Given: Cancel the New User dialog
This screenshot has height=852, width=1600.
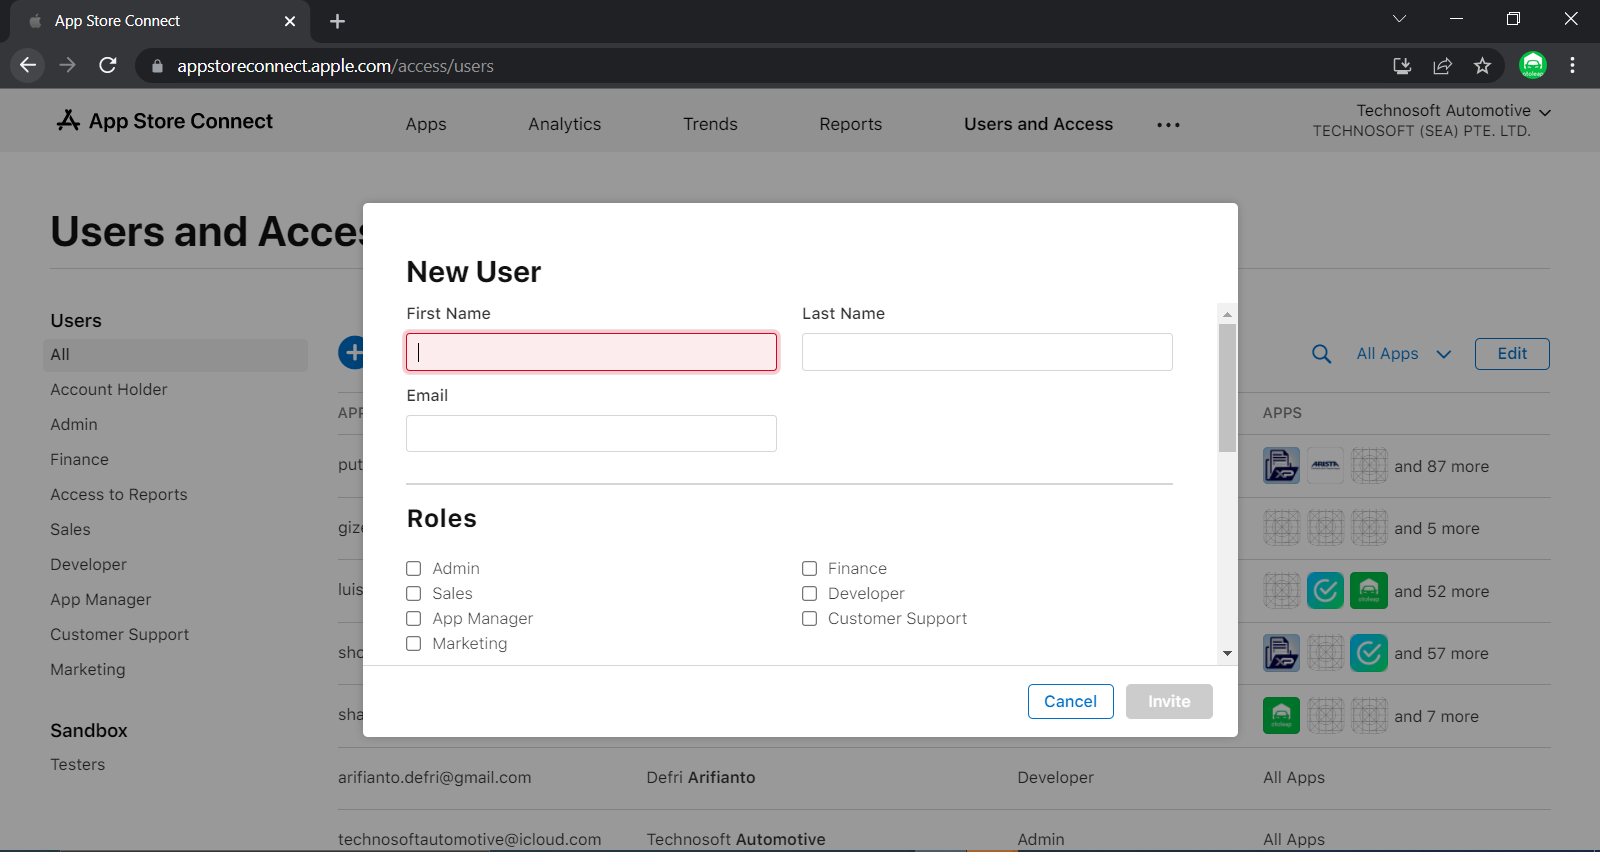Looking at the screenshot, I should pos(1070,702).
